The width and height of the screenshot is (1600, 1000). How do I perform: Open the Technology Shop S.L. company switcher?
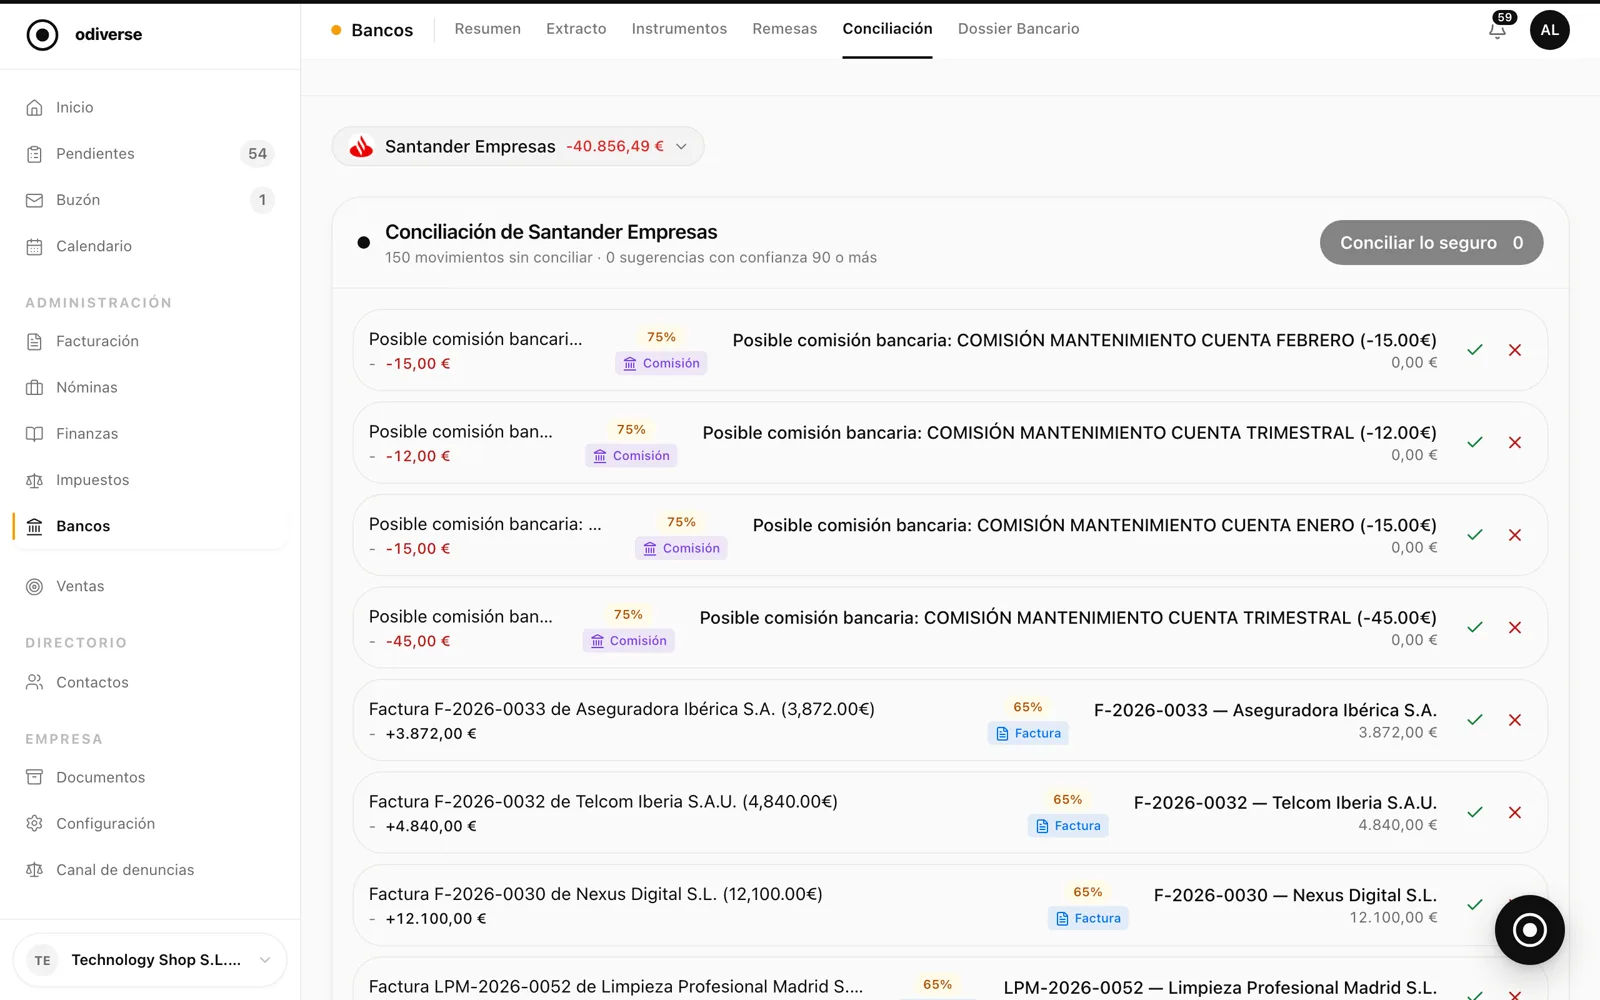pyautogui.click(x=150, y=960)
